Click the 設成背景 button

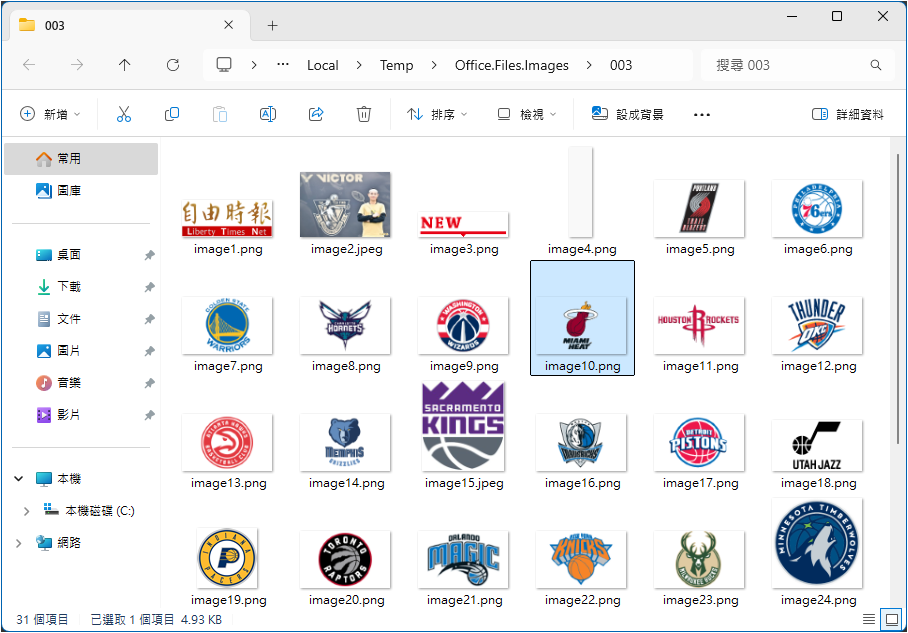(627, 114)
